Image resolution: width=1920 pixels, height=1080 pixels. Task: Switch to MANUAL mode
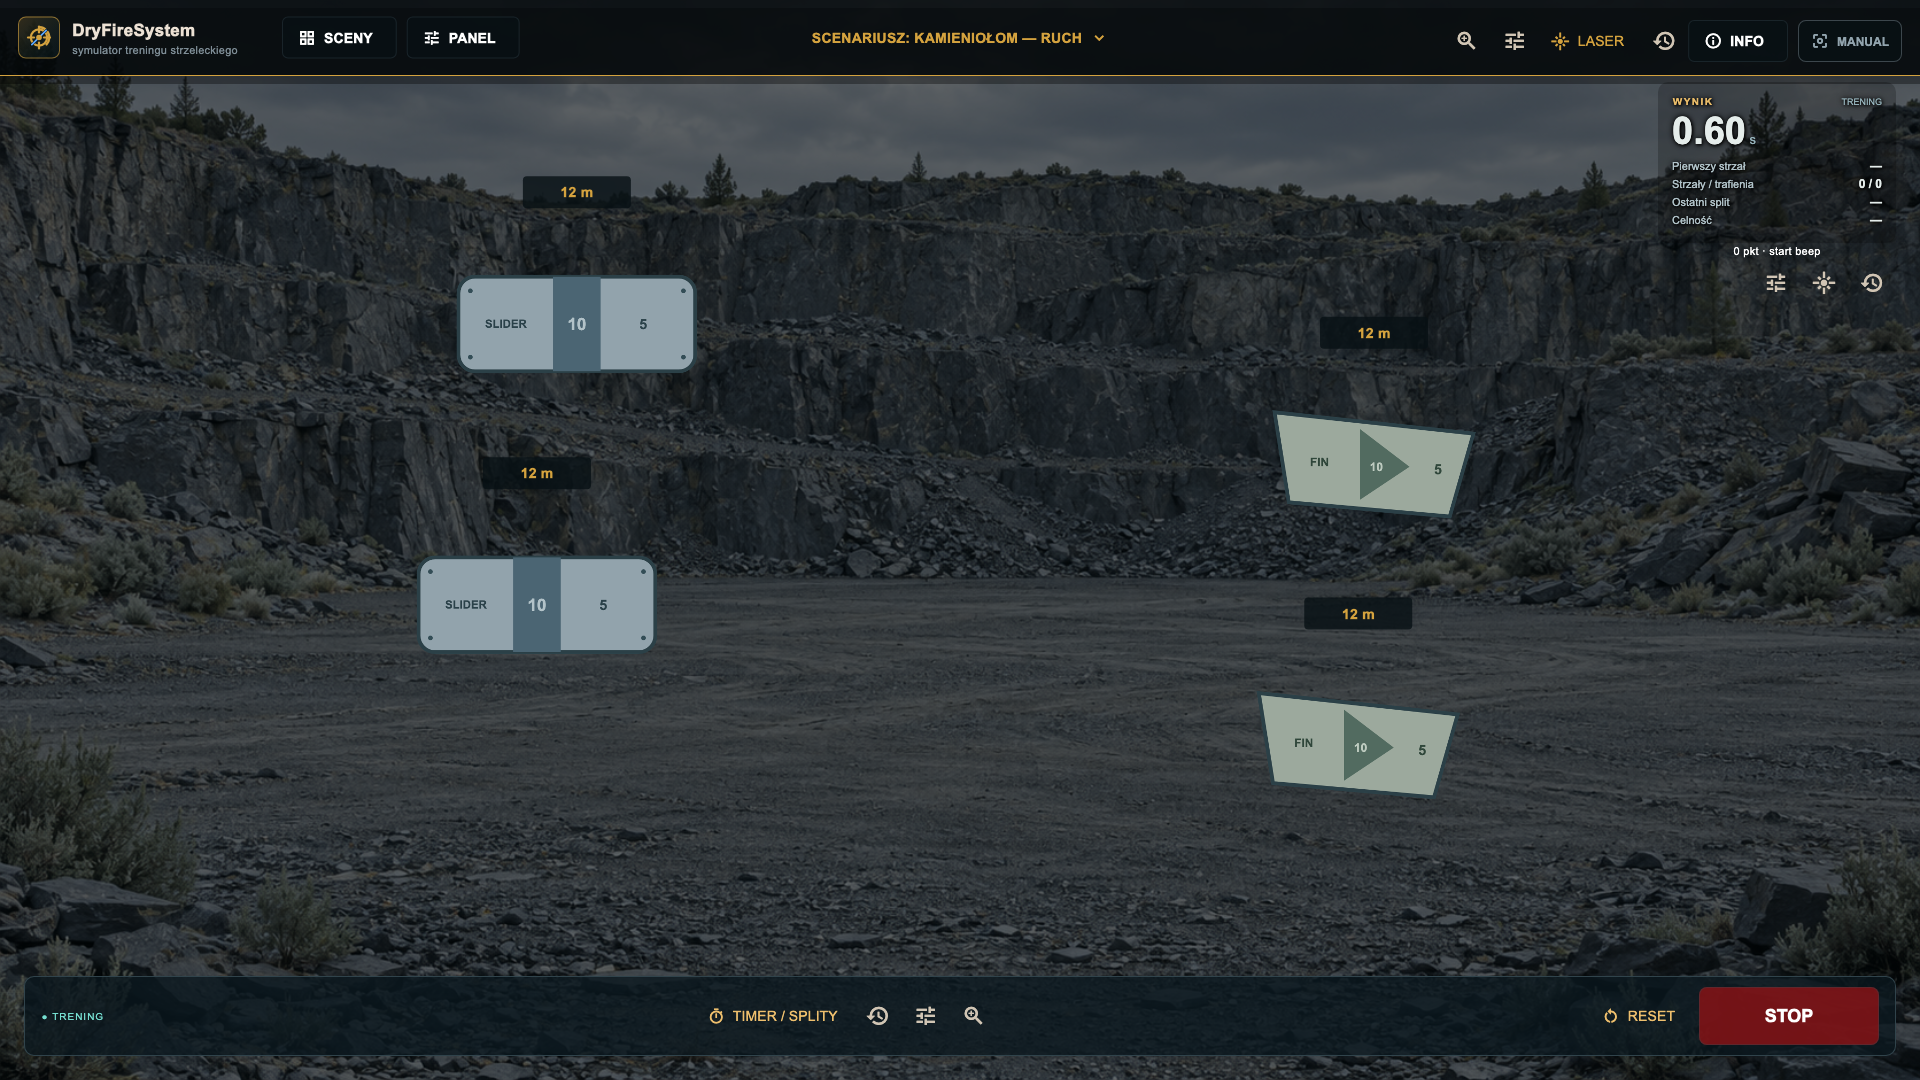point(1850,41)
